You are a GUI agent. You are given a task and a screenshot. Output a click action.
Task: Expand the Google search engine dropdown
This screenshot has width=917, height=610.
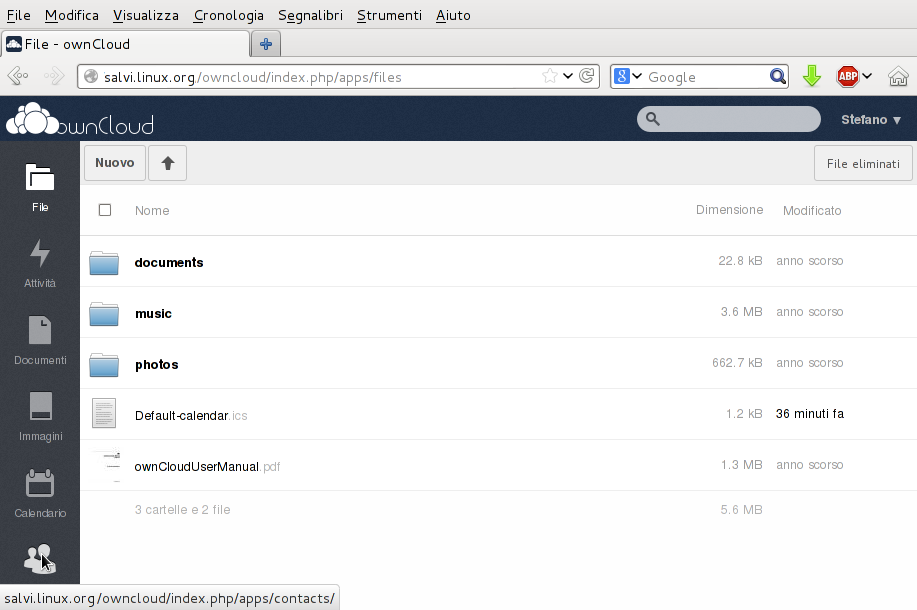(x=628, y=77)
